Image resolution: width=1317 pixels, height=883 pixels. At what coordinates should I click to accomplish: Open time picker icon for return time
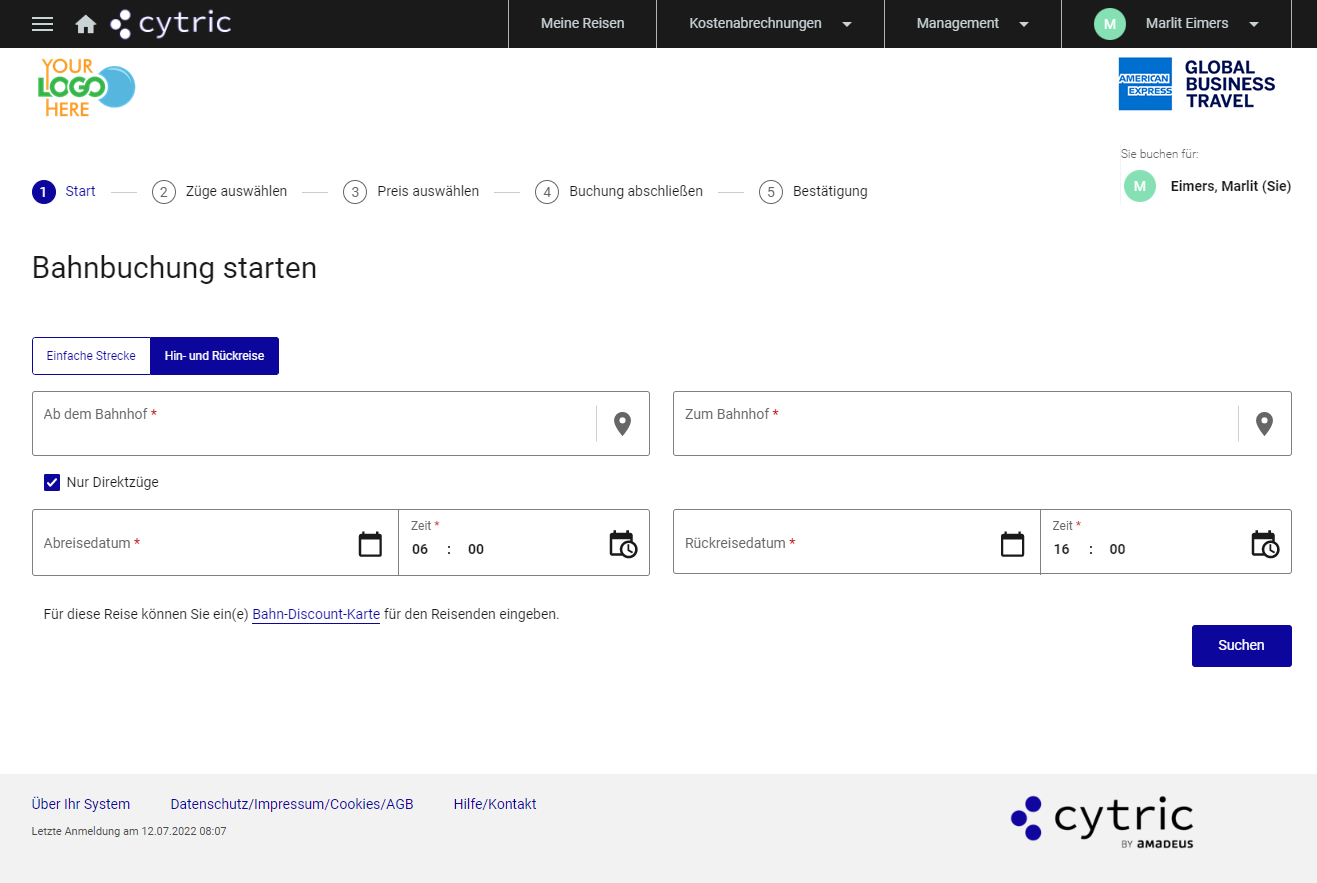[1265, 544]
